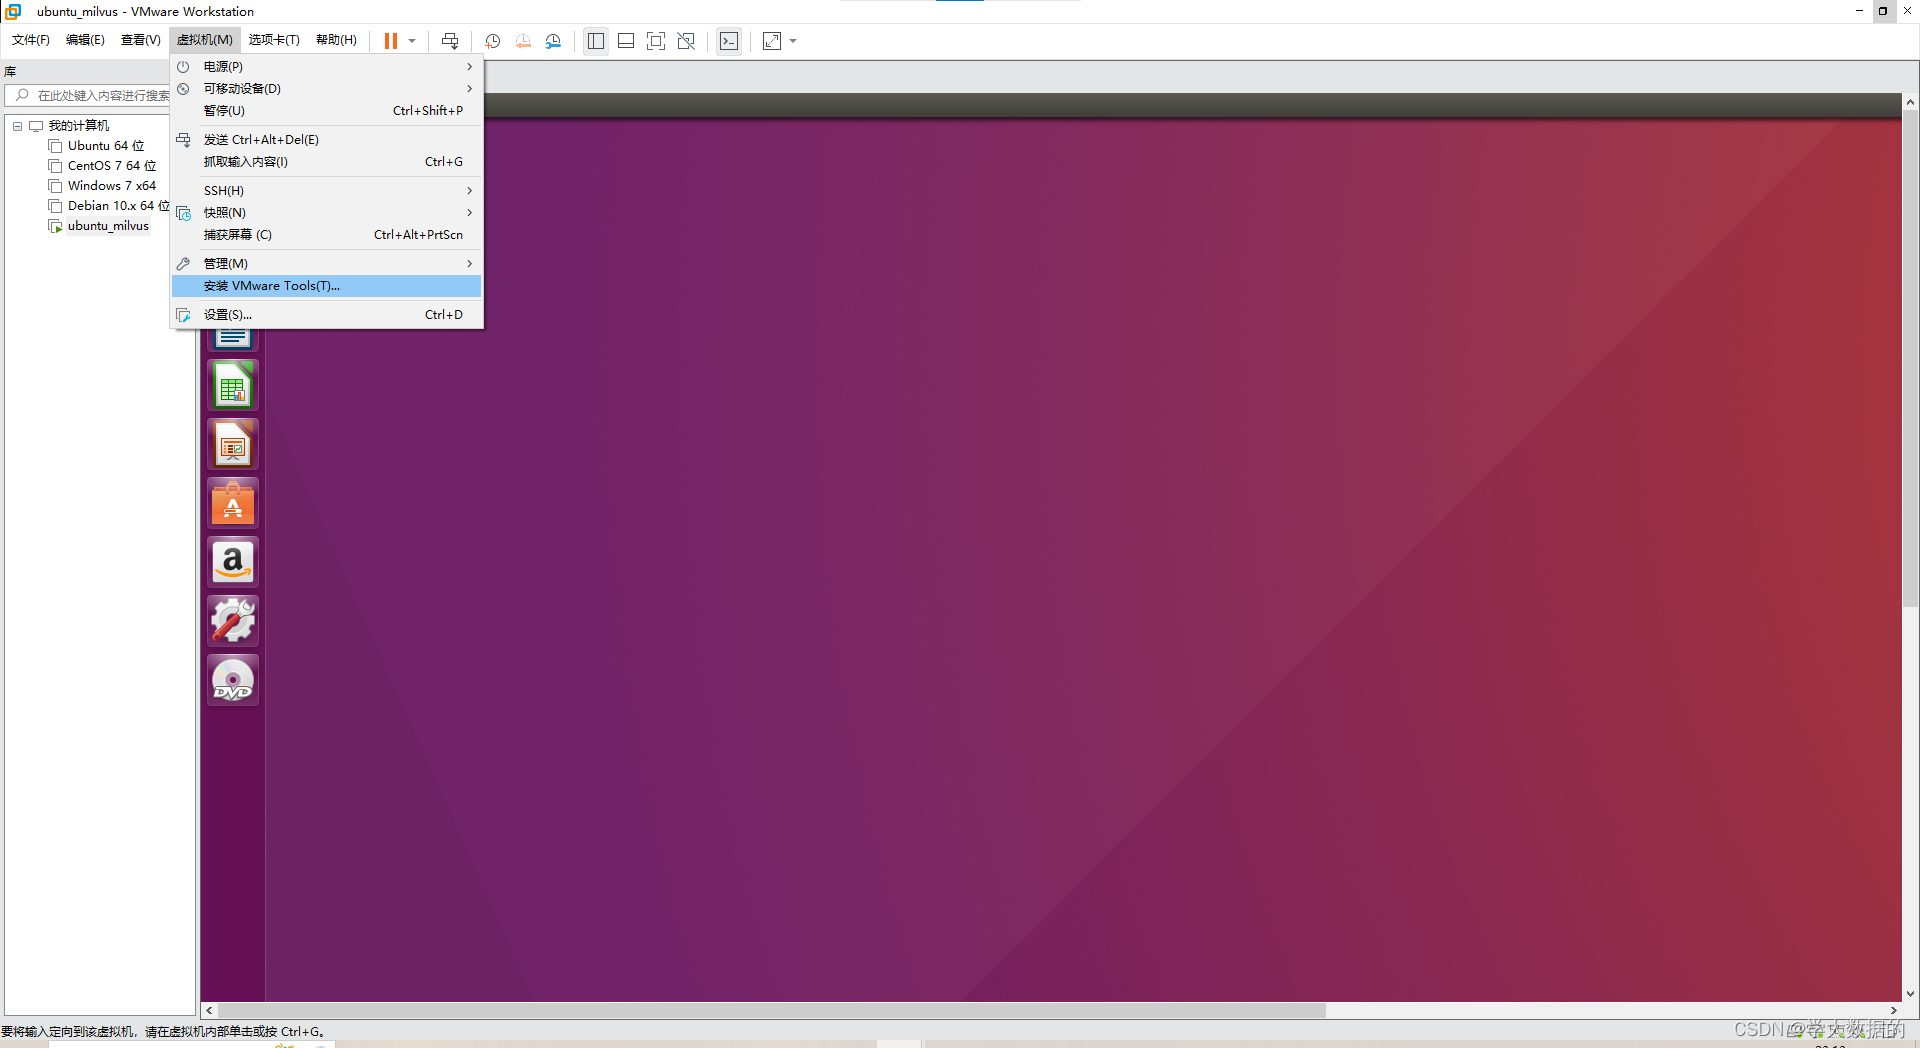1920x1048 pixels.
Task: Click the horizontal scrollbar of VM view
Action: (772, 1010)
